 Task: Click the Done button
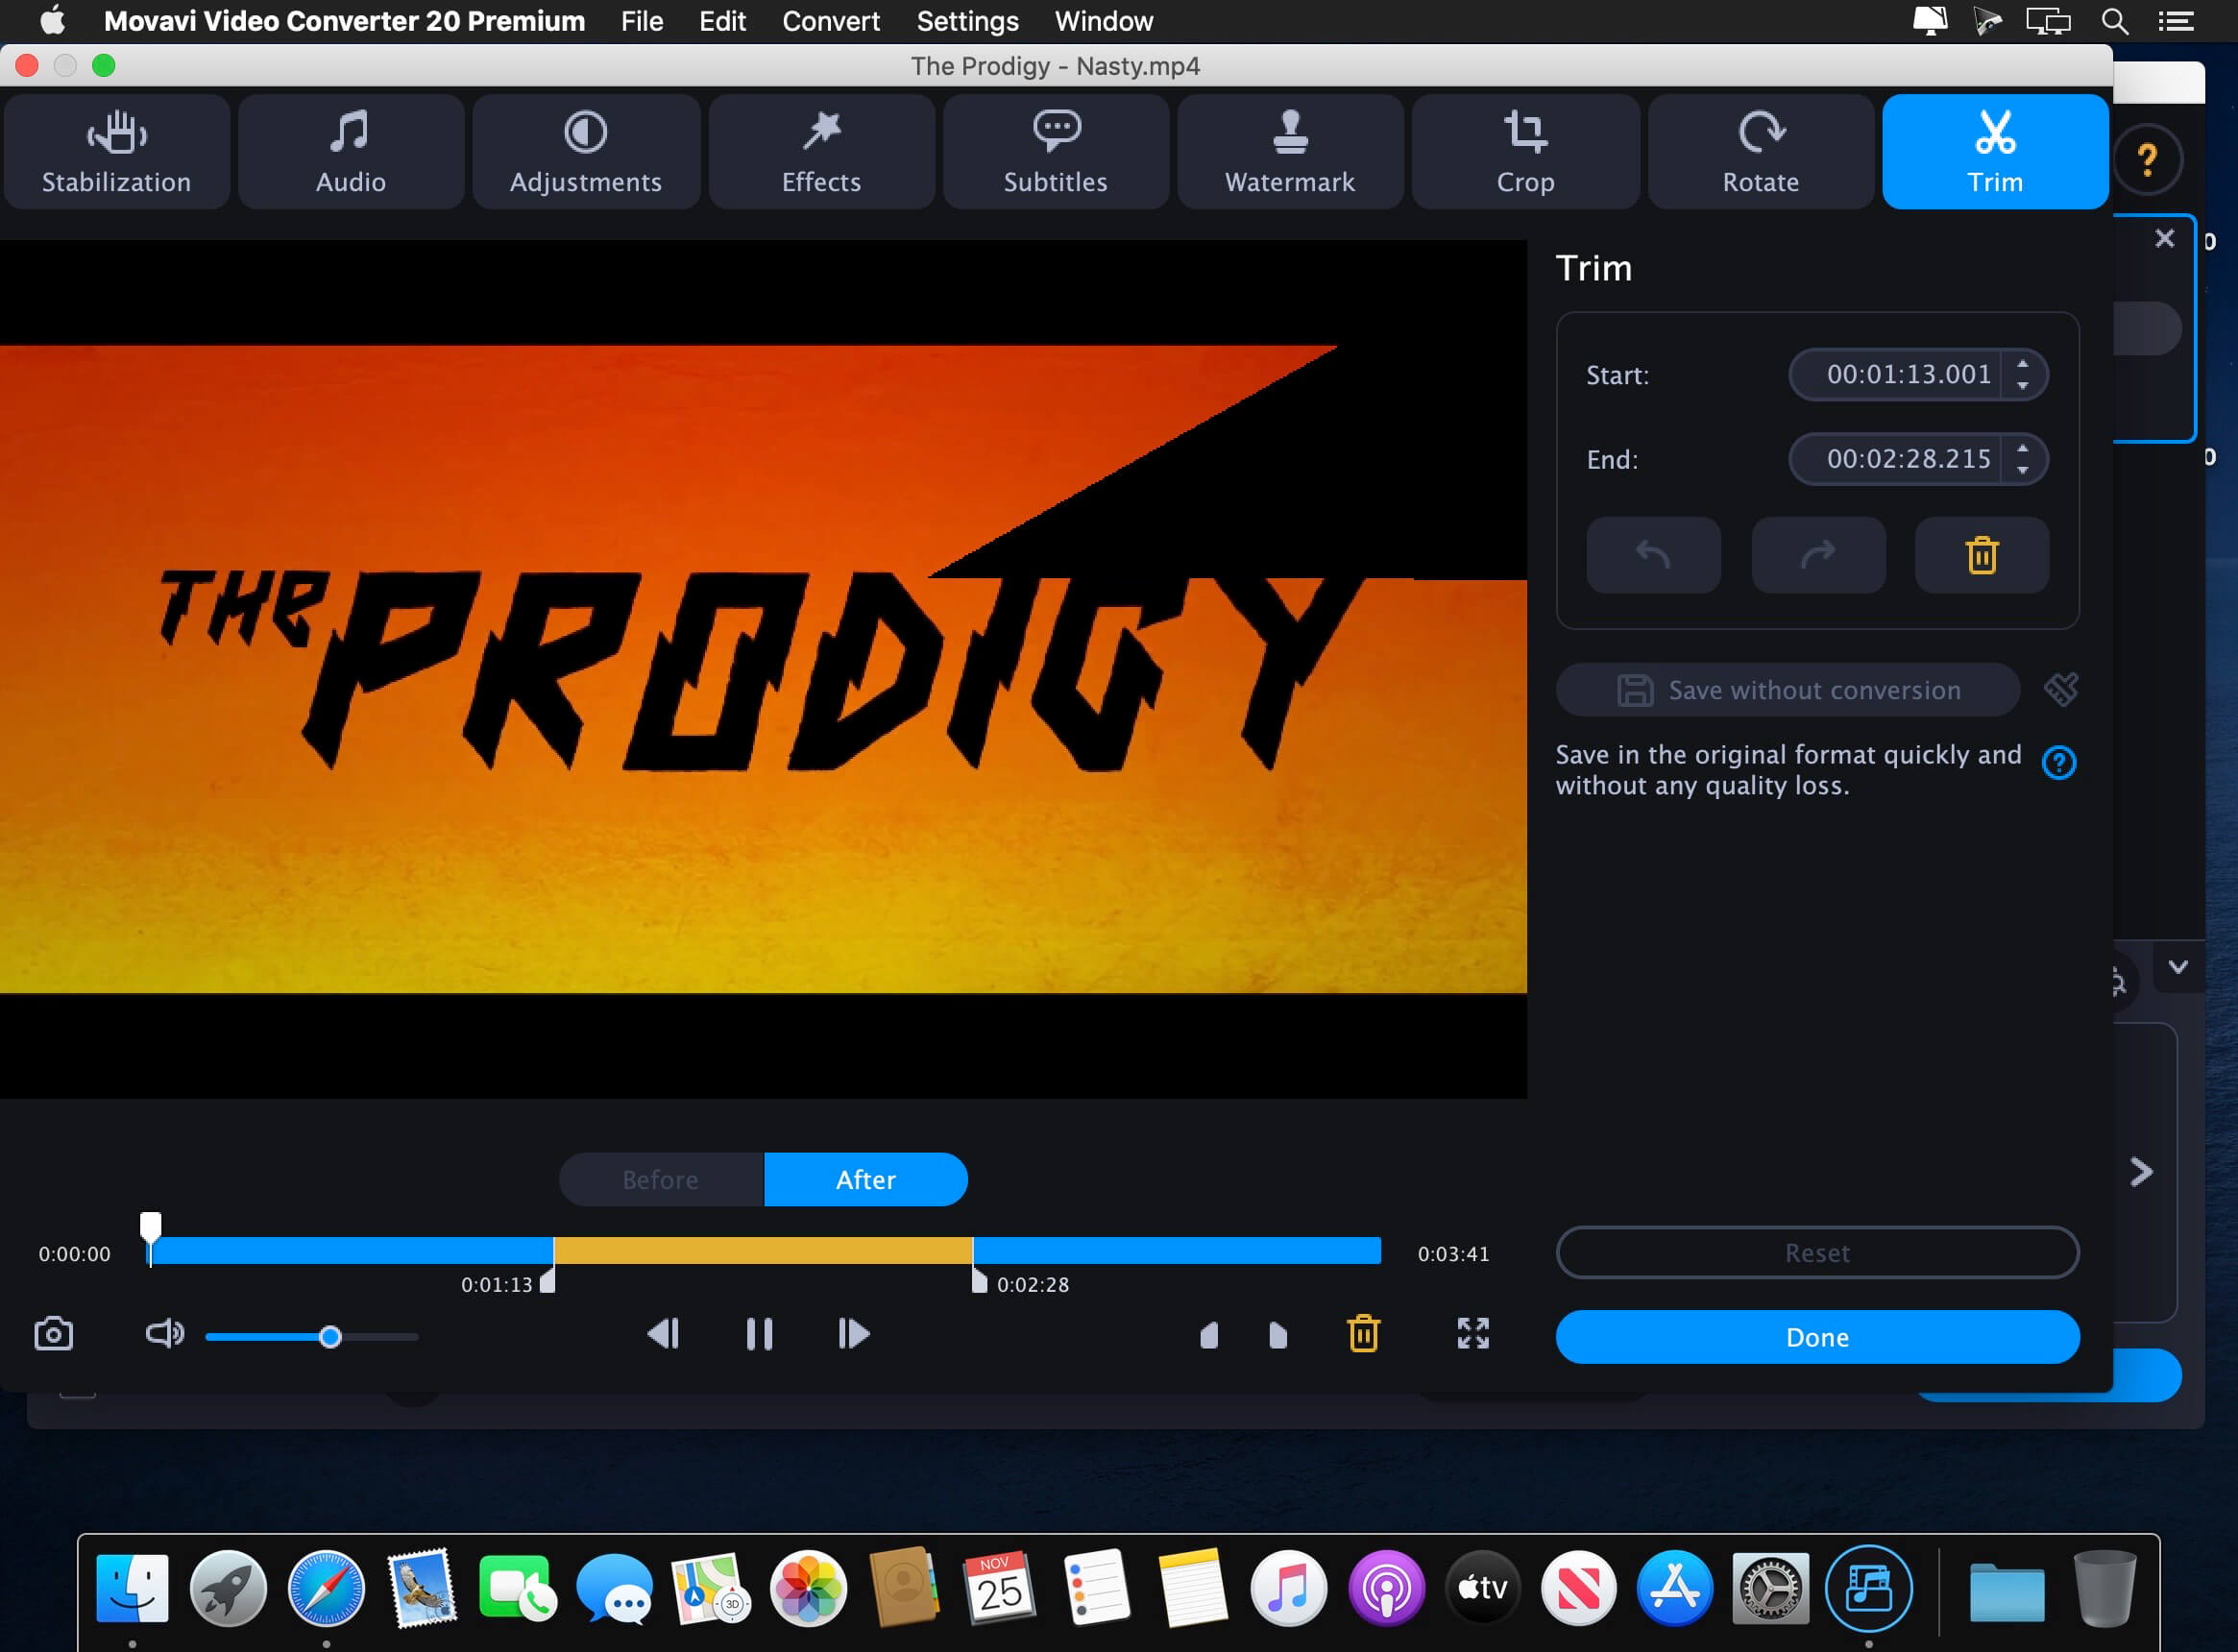[1817, 1337]
